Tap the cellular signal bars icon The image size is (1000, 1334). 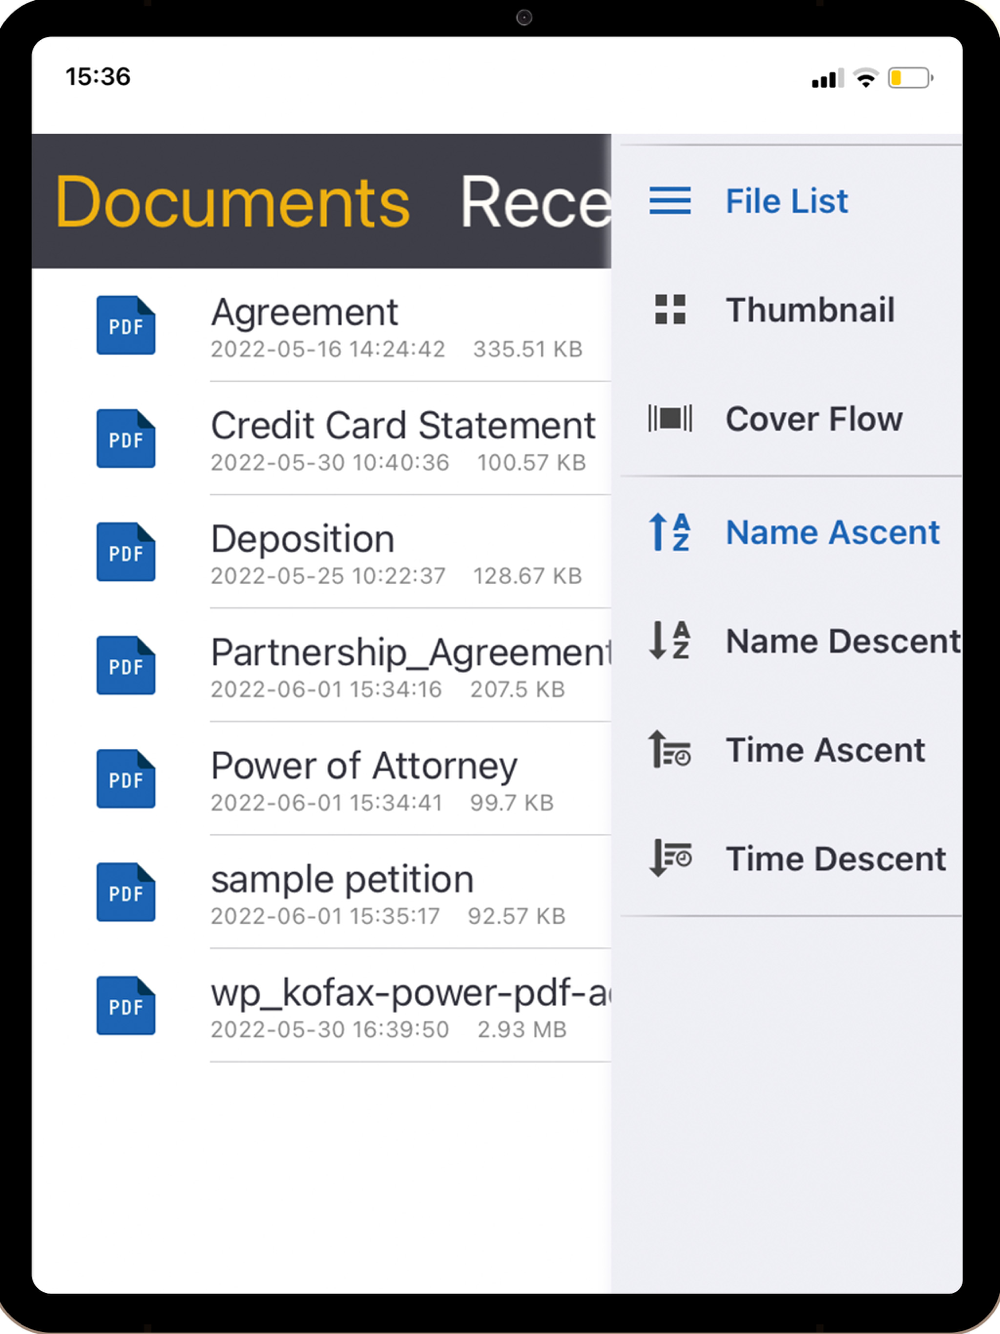coord(827,78)
